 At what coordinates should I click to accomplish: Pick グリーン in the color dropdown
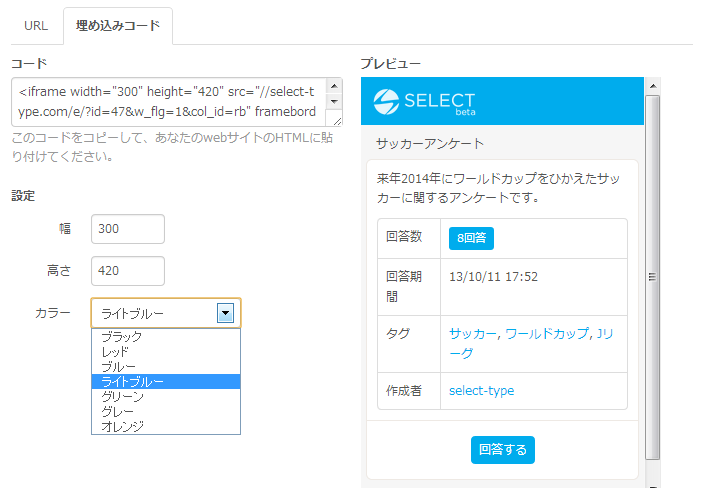click(x=122, y=397)
